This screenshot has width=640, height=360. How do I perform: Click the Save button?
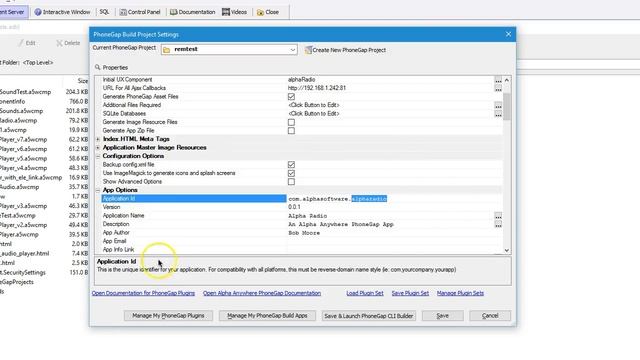(442, 316)
